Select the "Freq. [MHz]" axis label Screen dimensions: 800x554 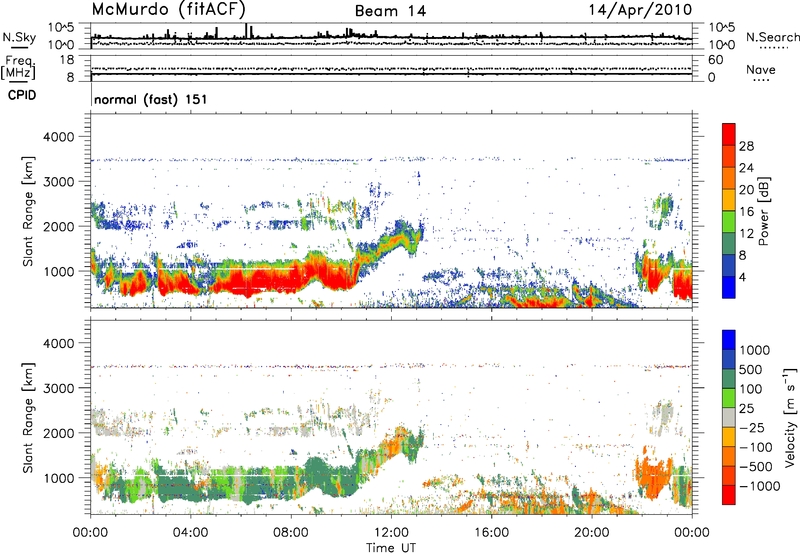coord(19,68)
